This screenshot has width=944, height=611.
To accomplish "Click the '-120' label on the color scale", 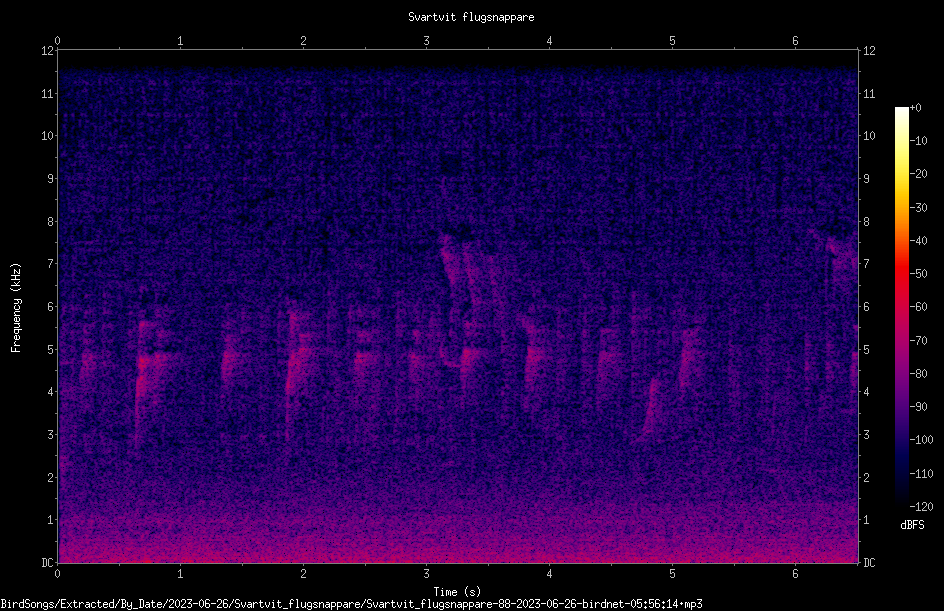I will click(921, 506).
